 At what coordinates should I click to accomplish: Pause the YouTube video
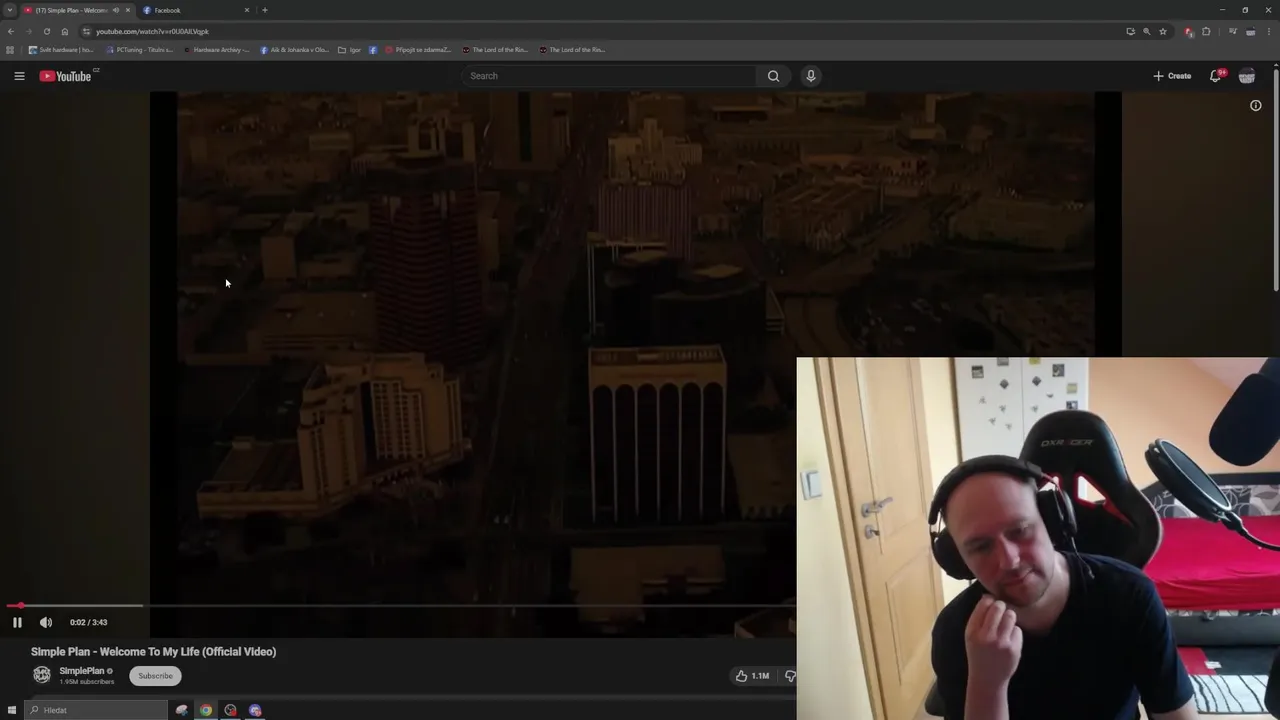17,622
